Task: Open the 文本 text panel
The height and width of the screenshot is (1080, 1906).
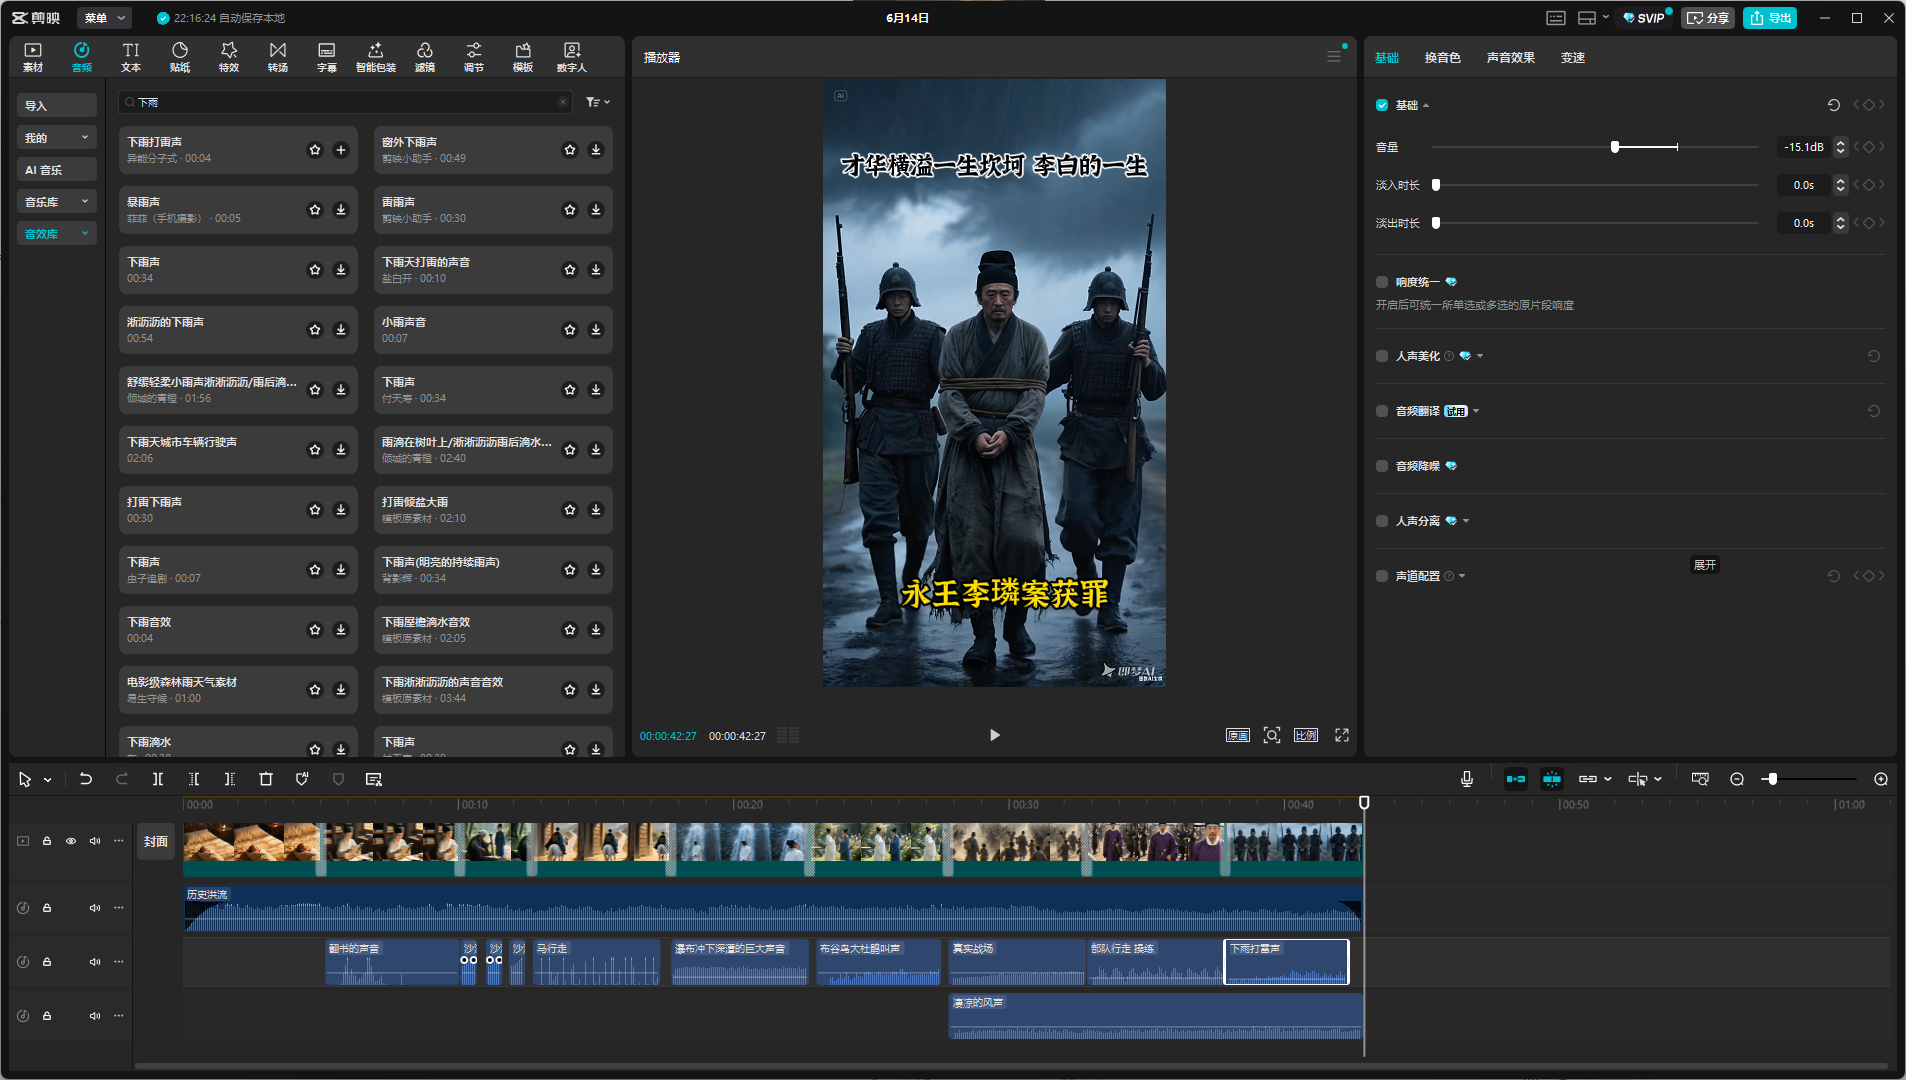Action: [131, 57]
